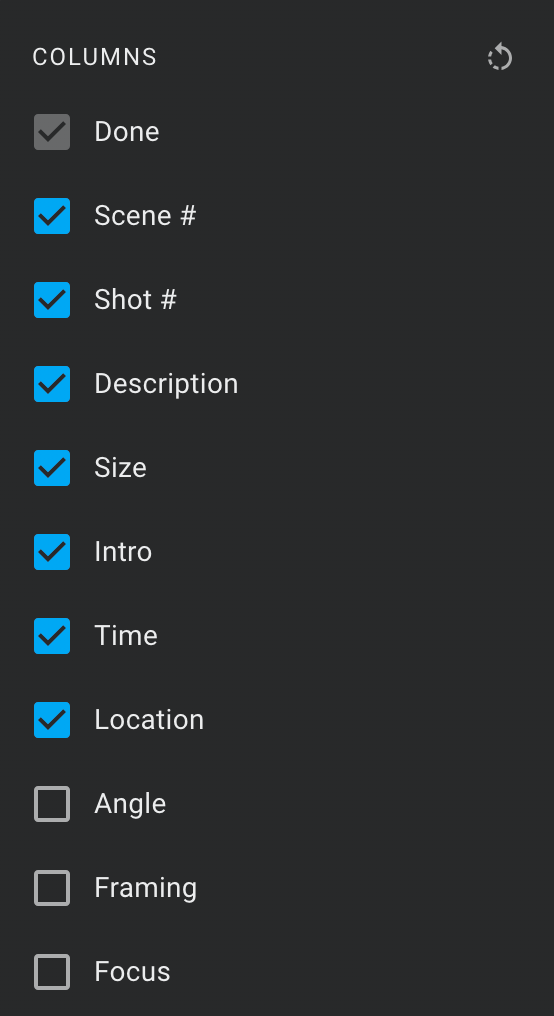Disable the Location column checkbox
The width and height of the screenshot is (554, 1016).
(52, 720)
